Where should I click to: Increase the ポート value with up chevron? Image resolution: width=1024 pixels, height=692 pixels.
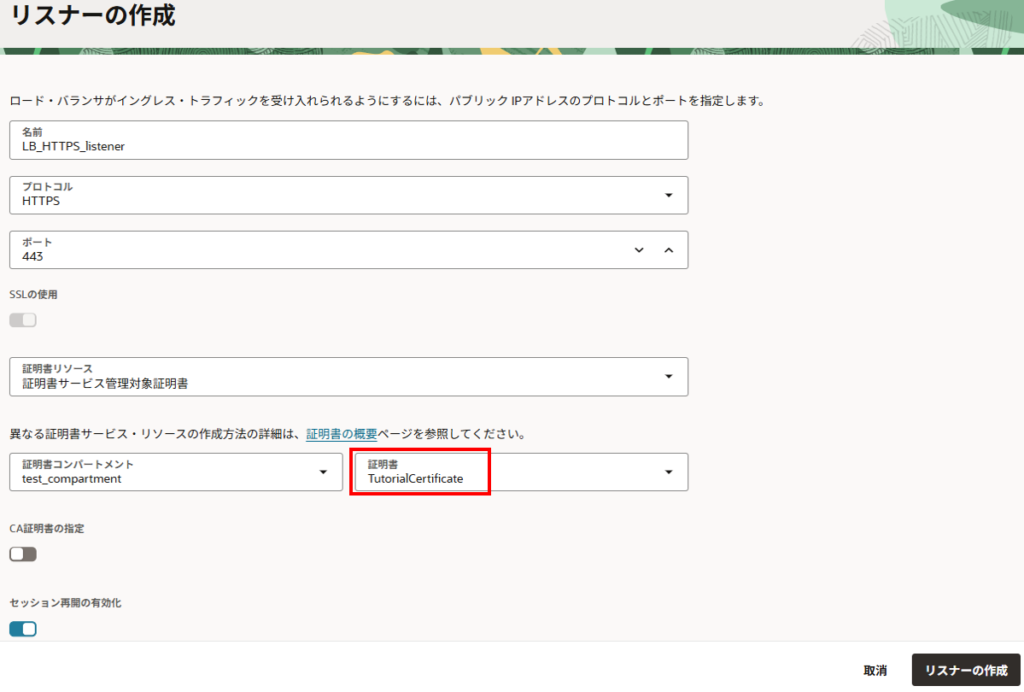669,250
